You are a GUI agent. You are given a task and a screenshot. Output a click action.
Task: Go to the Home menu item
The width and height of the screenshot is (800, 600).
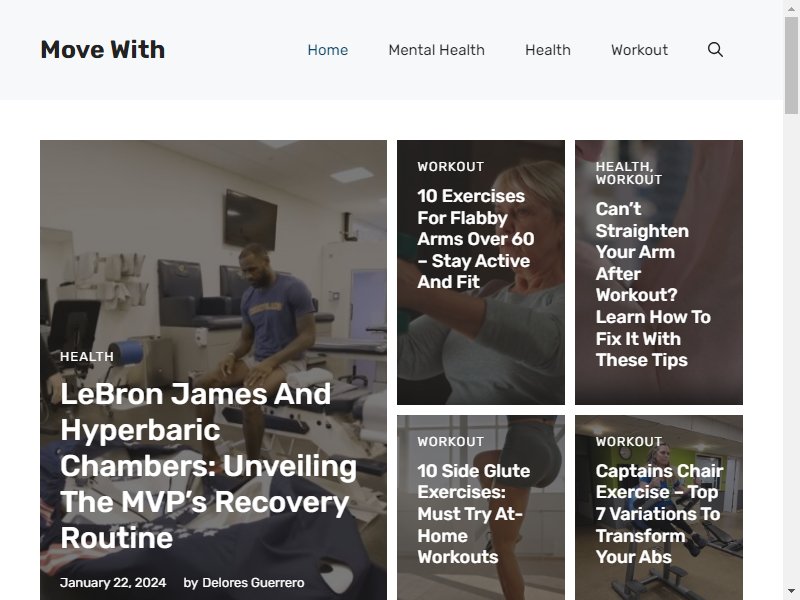tap(328, 50)
